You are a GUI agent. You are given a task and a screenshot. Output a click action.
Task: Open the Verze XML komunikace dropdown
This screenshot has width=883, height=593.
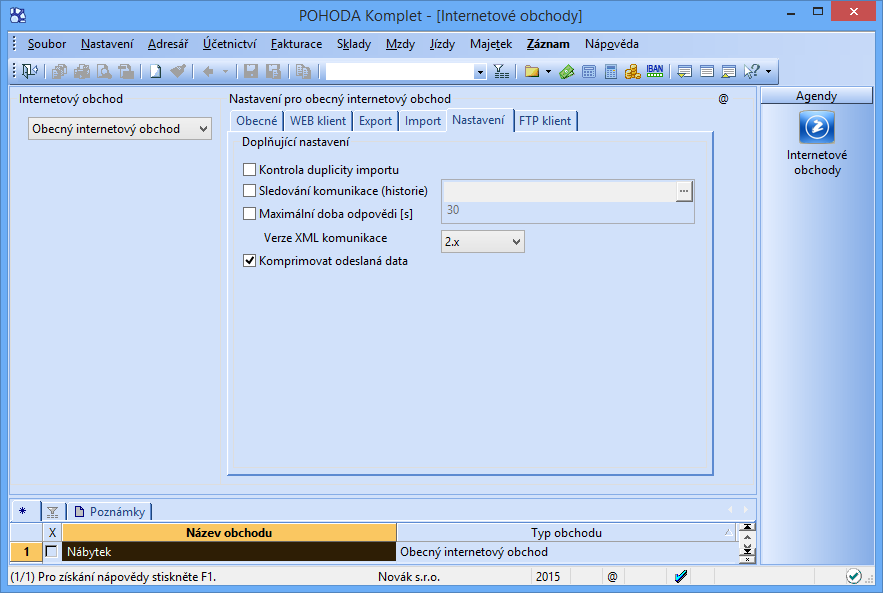tap(483, 242)
